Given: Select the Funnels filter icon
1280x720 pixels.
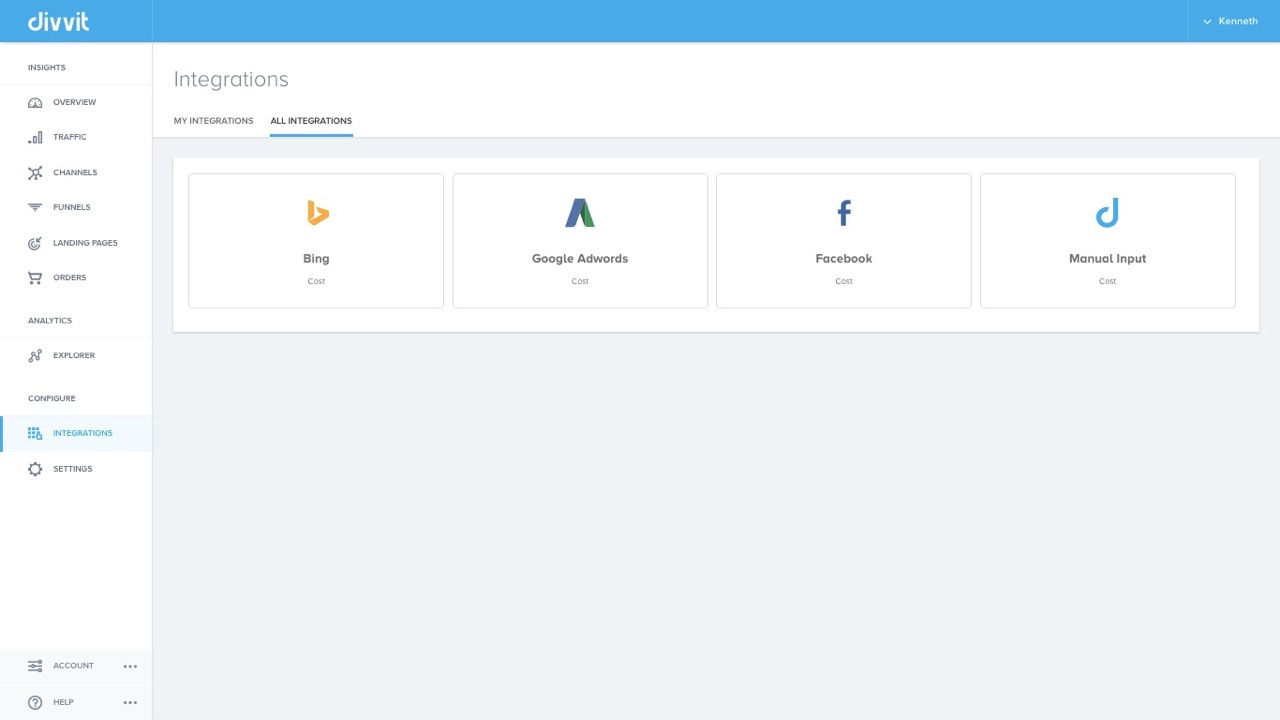Looking at the screenshot, I should click(x=35, y=208).
